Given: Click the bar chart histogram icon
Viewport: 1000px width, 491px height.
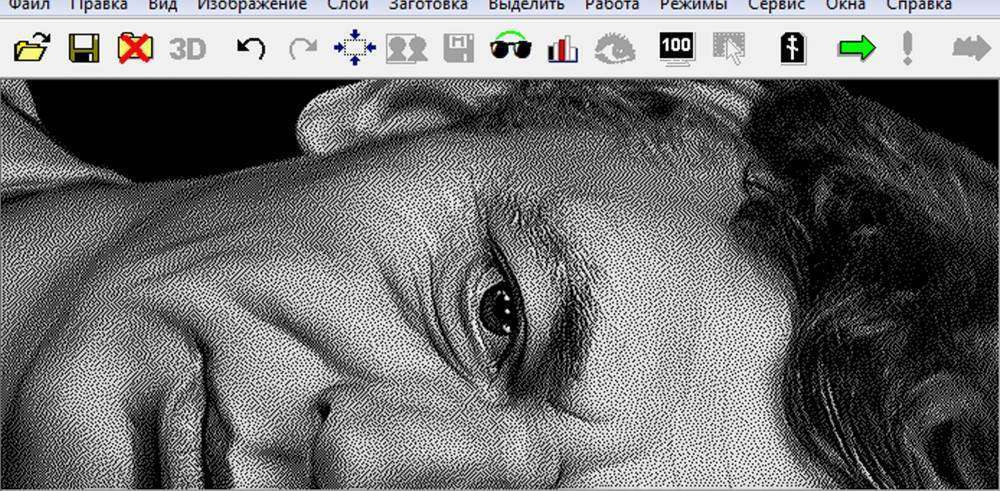Looking at the screenshot, I should pyautogui.click(x=562, y=49).
